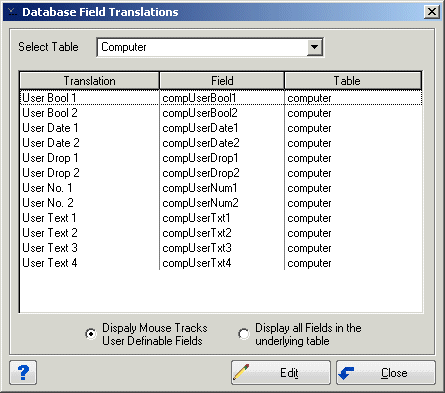Viewport: 445px width, 393px height.
Task: Select the User No. 1 row
Action: click(221, 188)
